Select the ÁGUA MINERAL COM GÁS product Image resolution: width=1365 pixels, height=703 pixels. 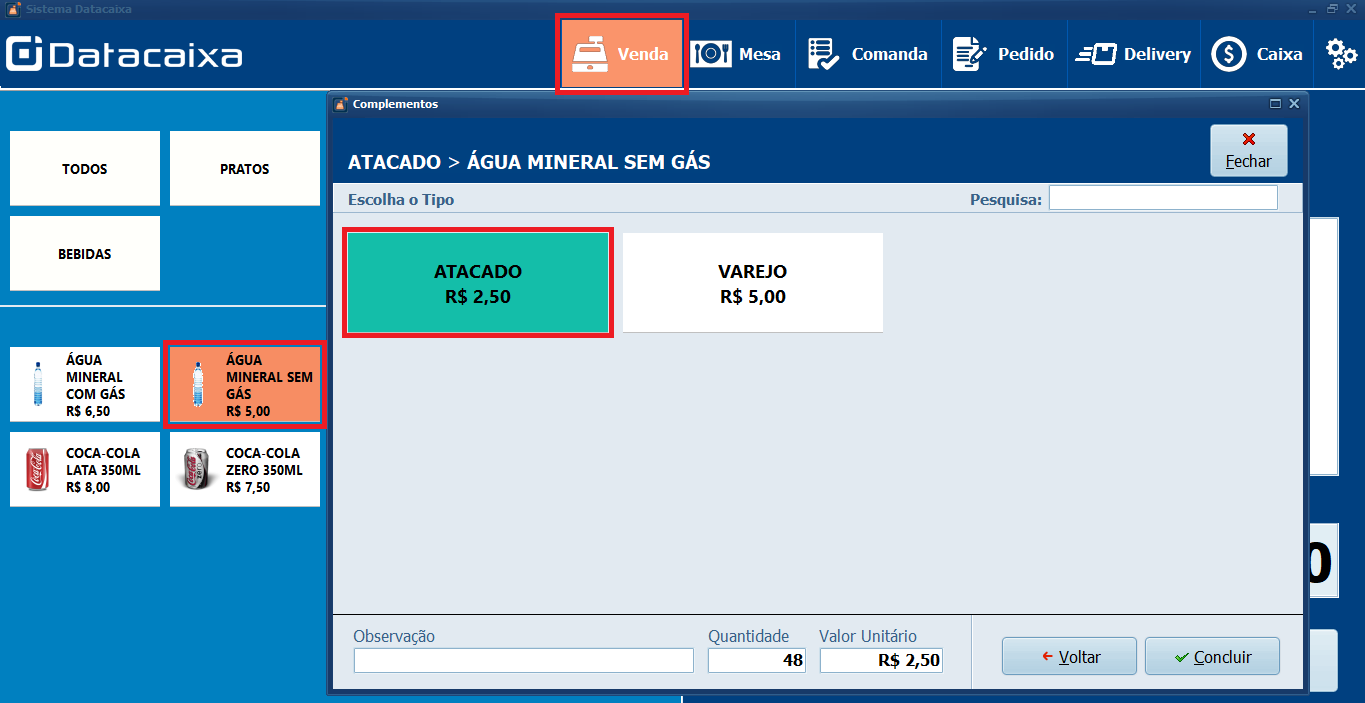coord(84,384)
